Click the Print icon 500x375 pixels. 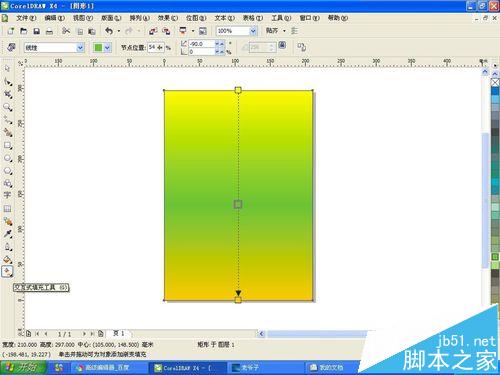pyautogui.click(x=49, y=32)
